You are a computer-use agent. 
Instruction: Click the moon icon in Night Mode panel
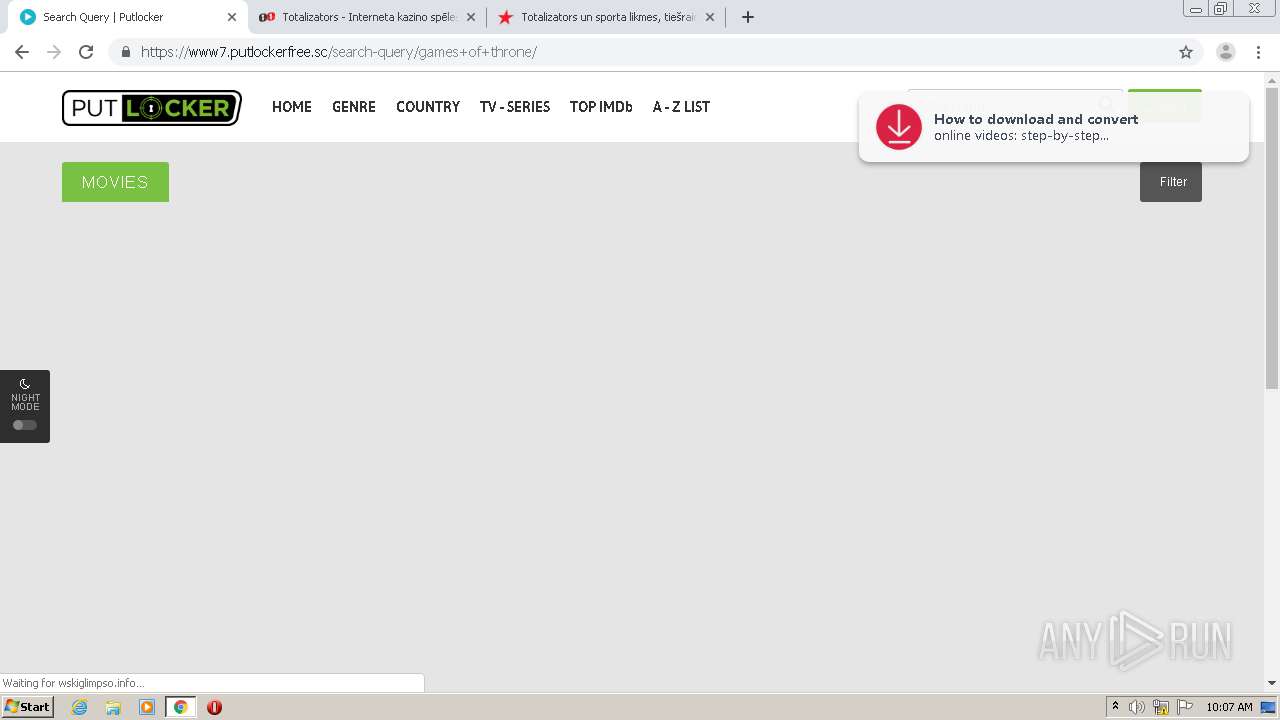click(25, 384)
